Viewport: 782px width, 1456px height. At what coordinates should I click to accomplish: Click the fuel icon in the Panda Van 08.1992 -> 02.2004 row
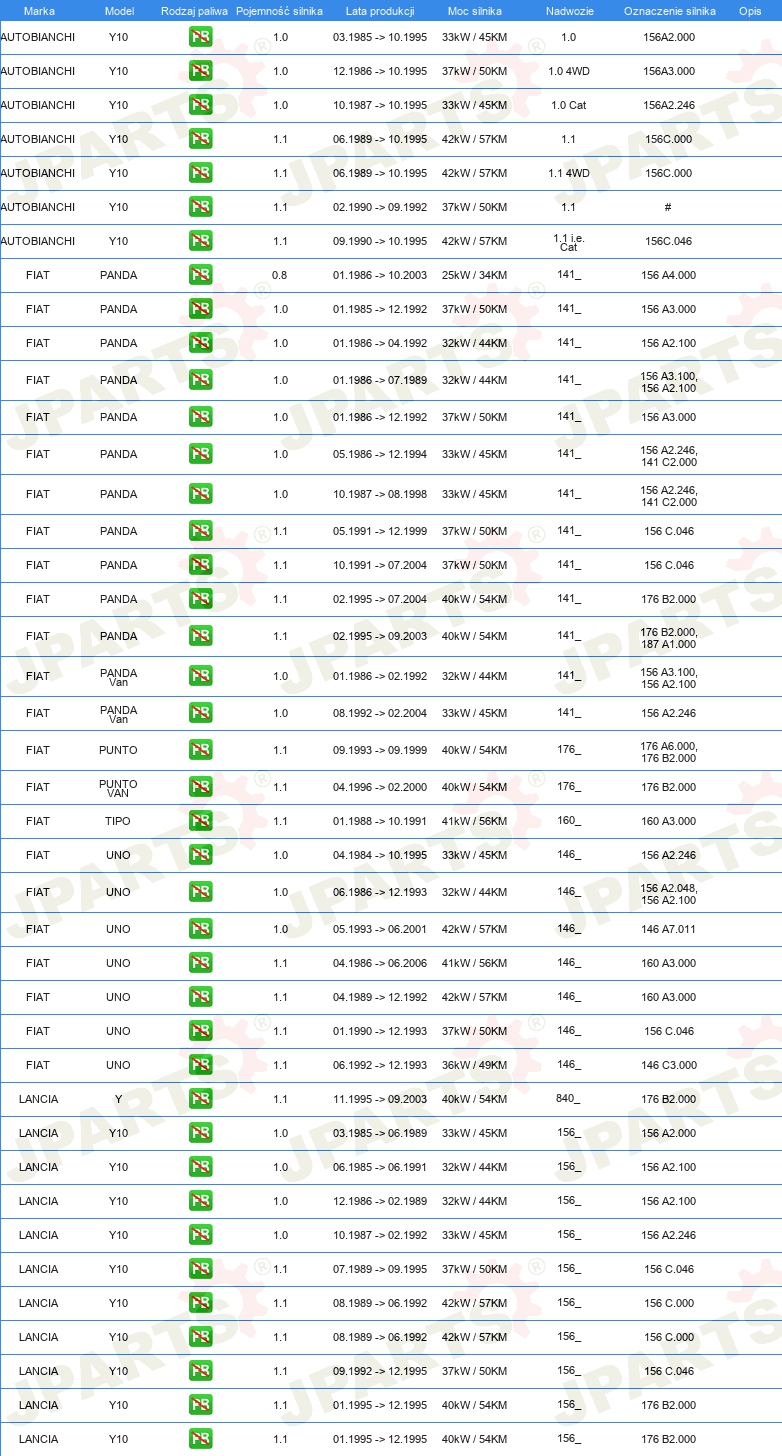[x=200, y=713]
